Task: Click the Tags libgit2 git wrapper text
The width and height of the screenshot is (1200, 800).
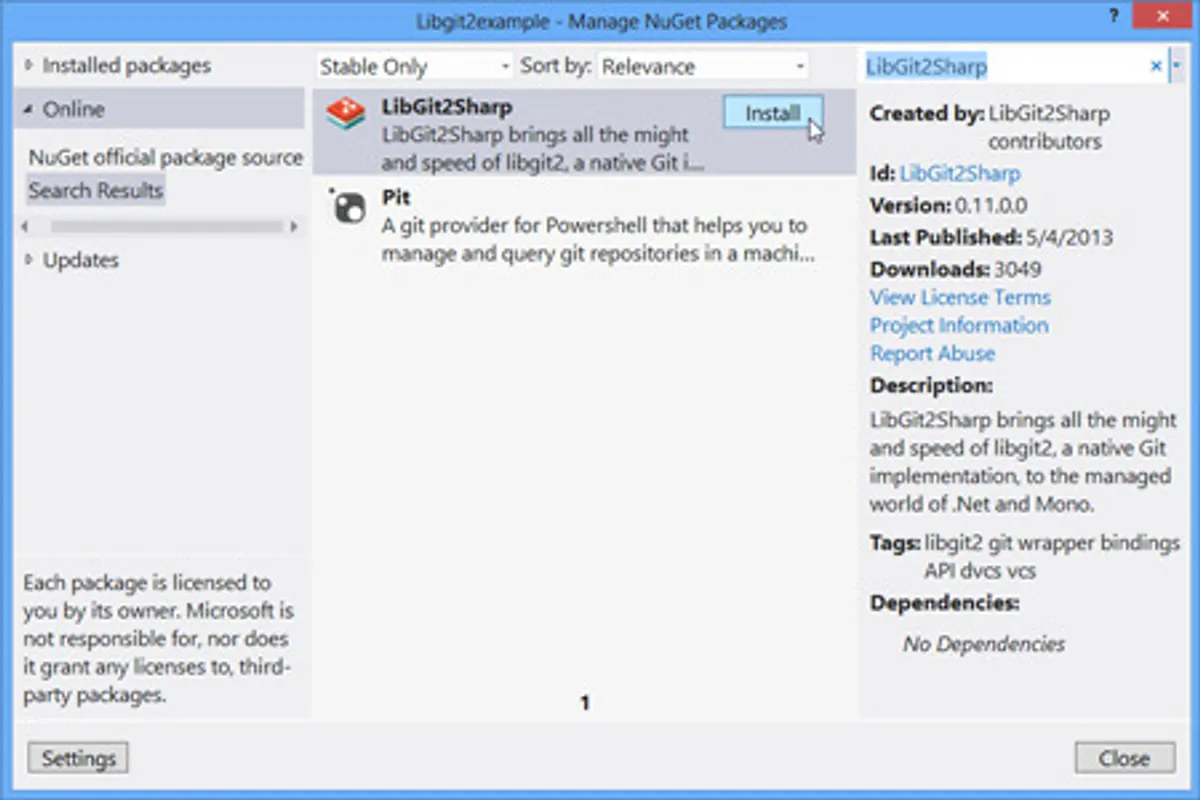Action: click(x=1025, y=557)
